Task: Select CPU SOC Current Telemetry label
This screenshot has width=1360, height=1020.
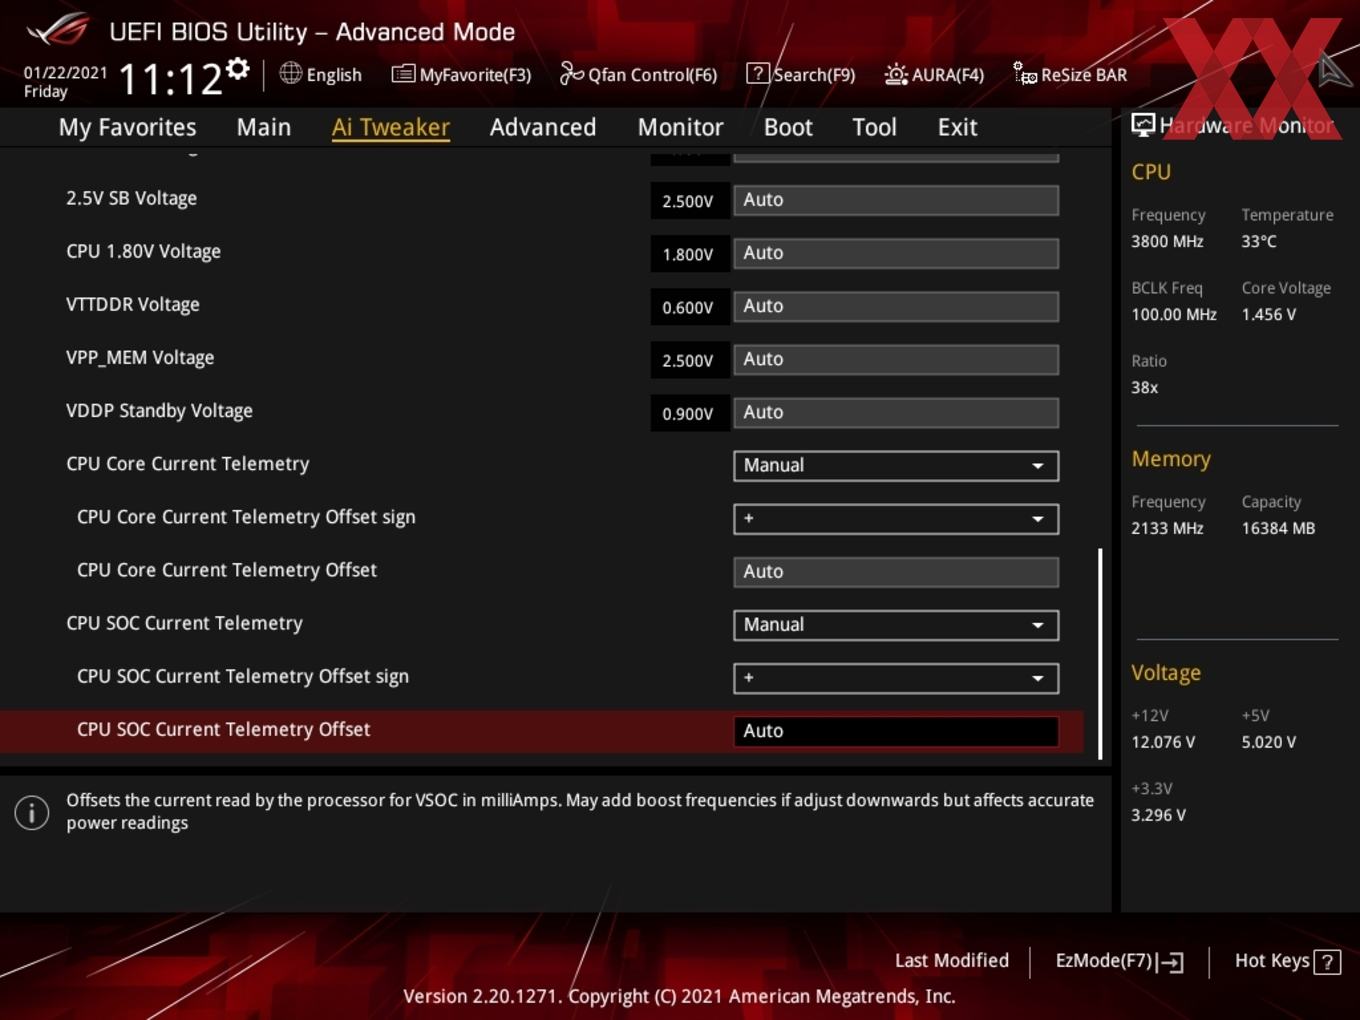Action: click(x=184, y=622)
